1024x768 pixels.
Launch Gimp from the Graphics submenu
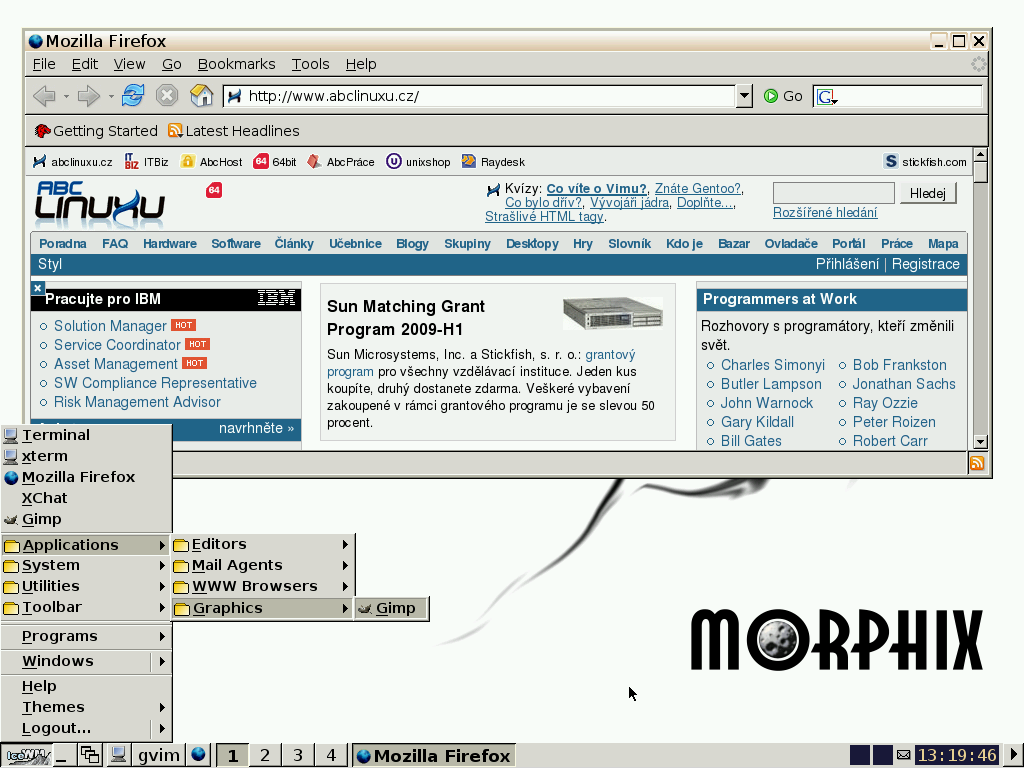point(391,608)
